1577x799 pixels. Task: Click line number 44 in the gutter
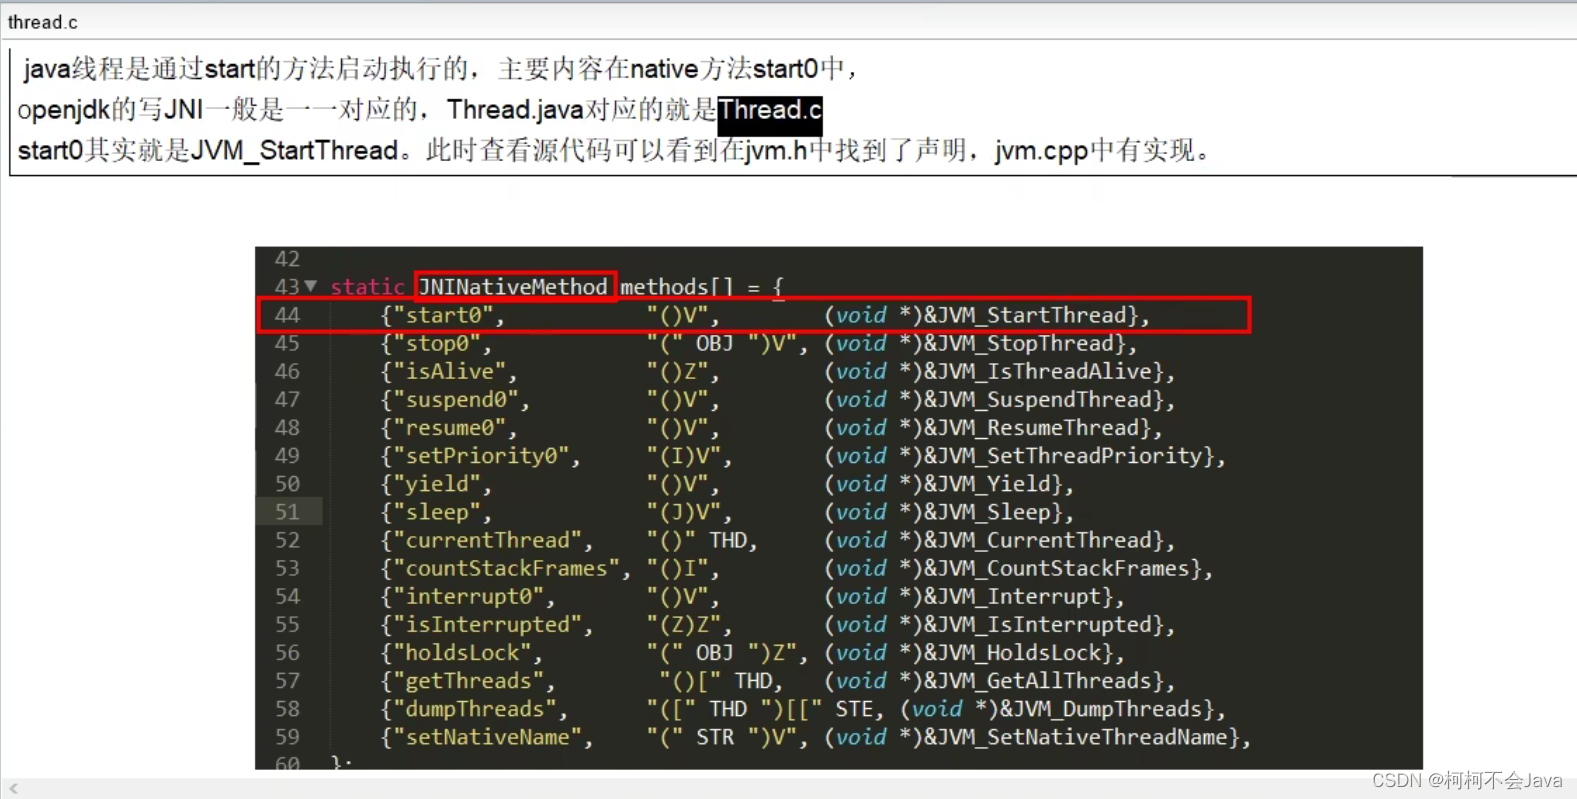click(x=287, y=315)
